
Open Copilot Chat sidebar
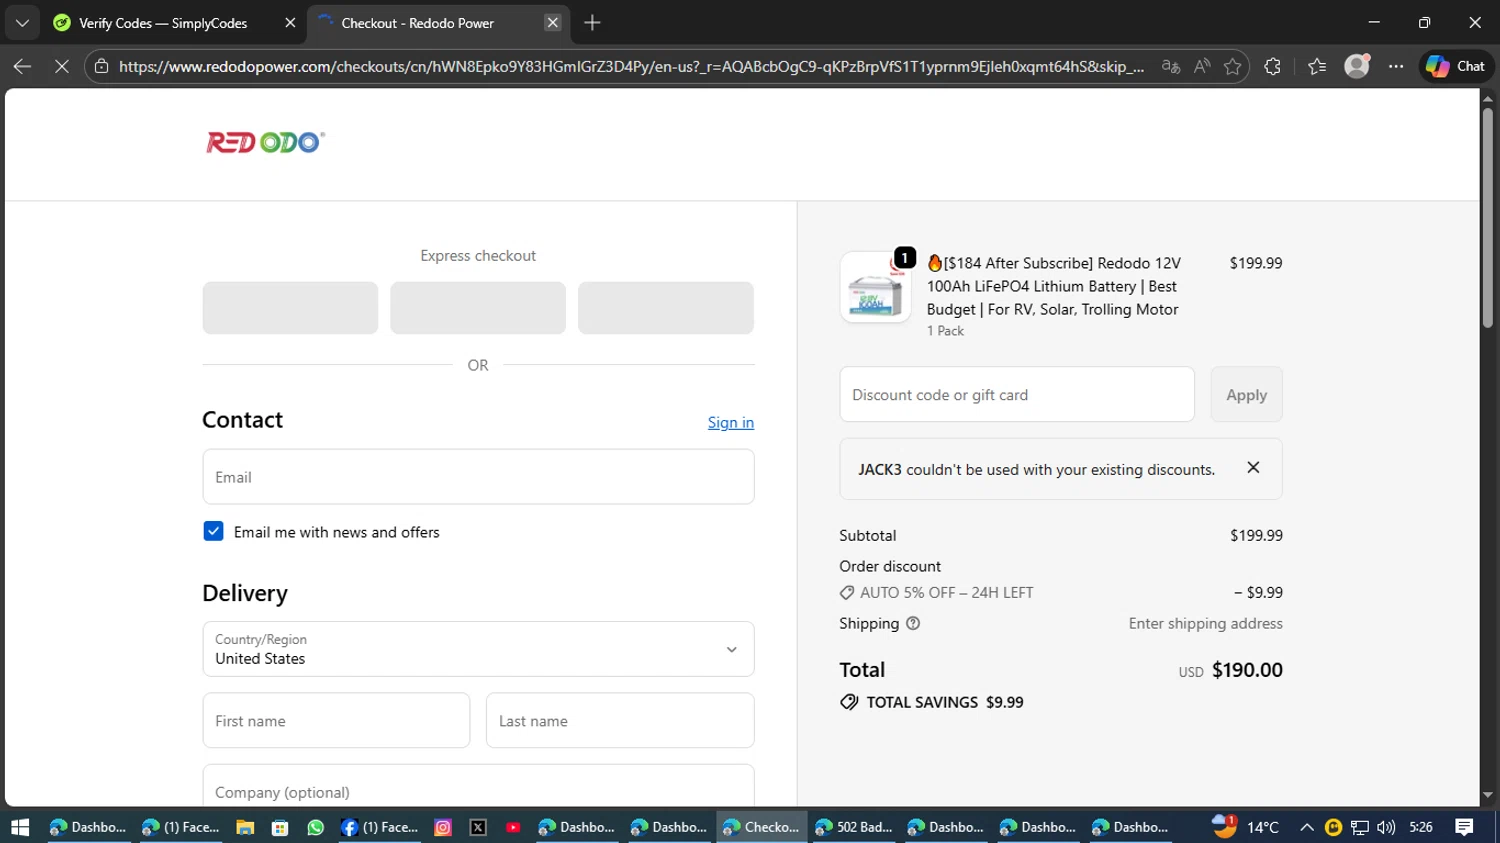pyautogui.click(x=1455, y=66)
